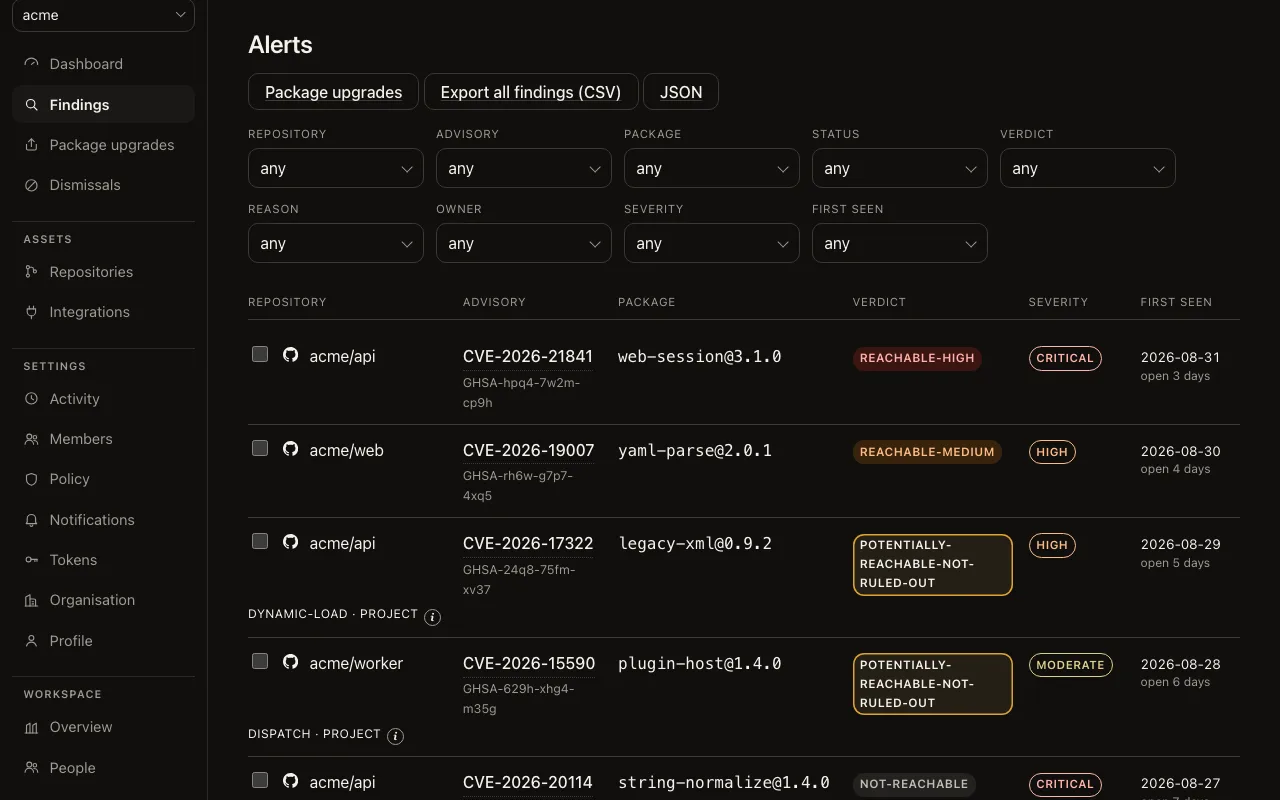Click the acme/worker repository name

[x=356, y=664]
